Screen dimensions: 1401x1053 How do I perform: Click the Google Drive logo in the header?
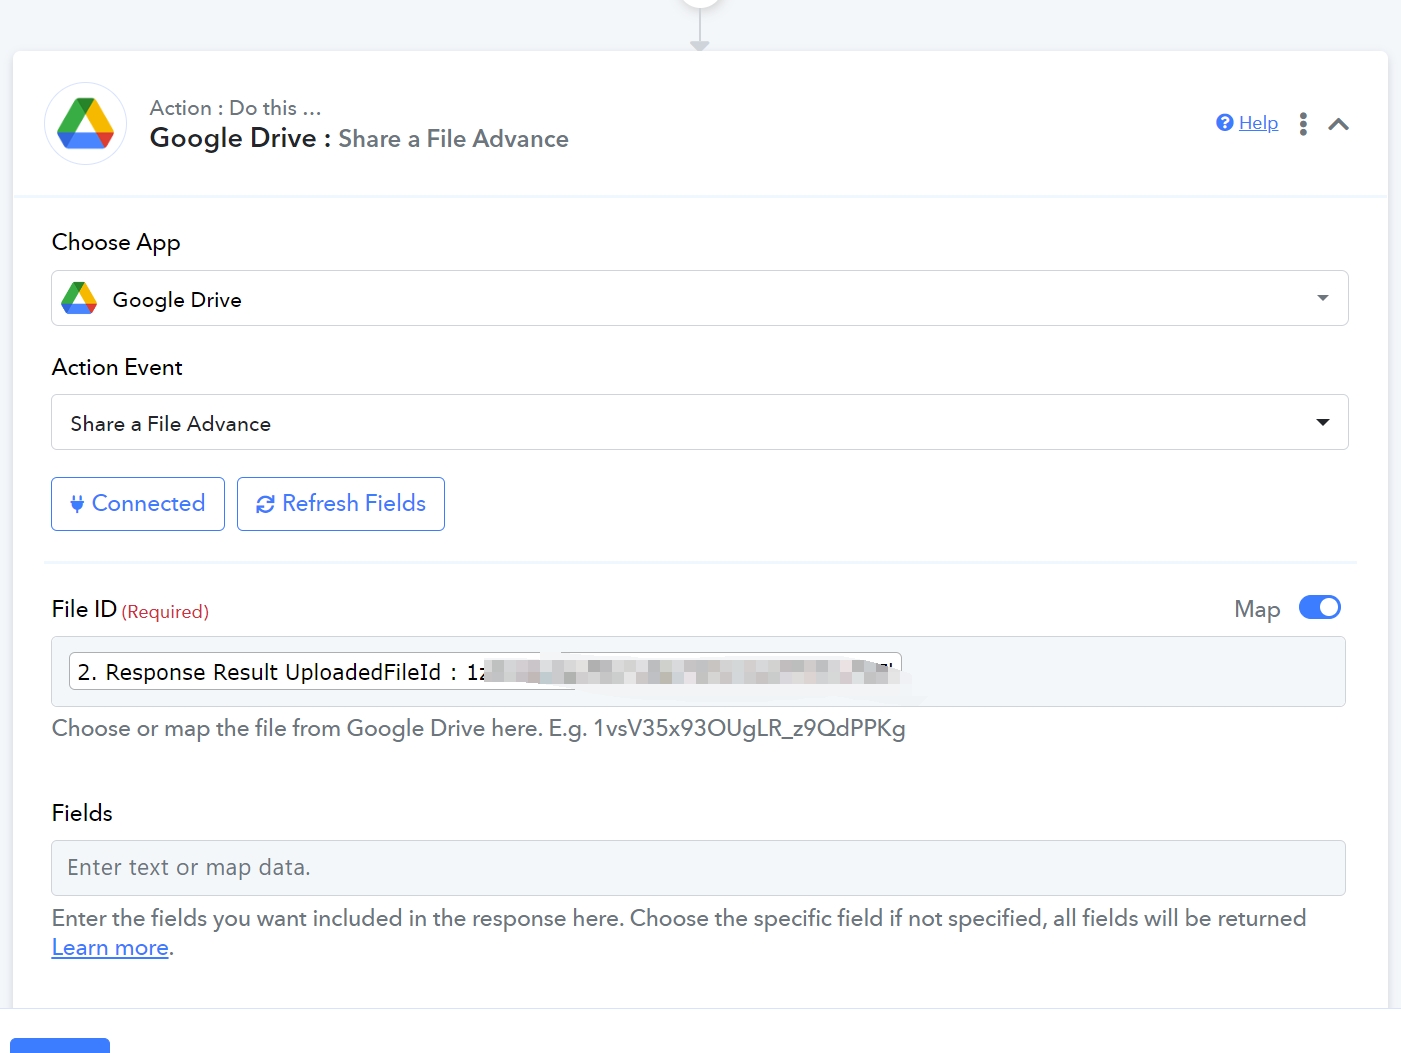[86, 124]
